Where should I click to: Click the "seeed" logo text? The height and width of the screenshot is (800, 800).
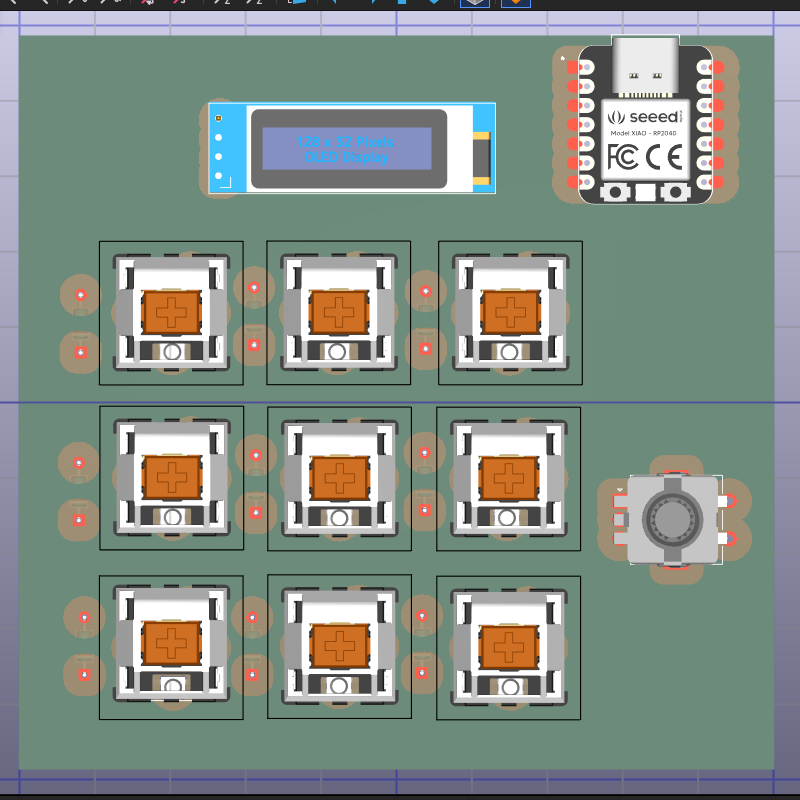coord(654,117)
